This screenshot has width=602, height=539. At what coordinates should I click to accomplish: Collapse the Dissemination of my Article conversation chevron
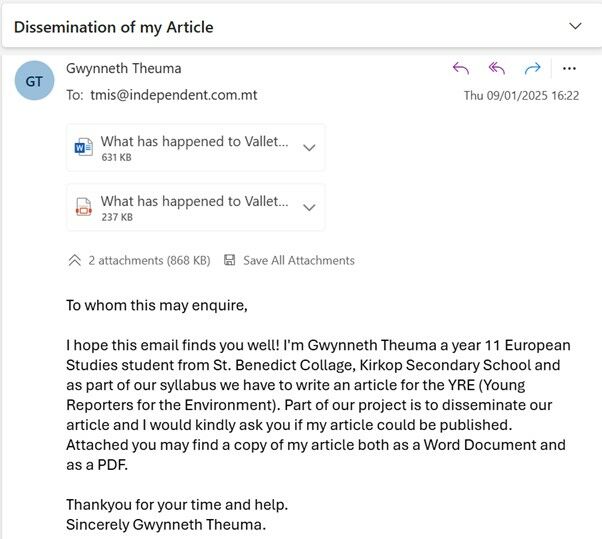[574, 26]
